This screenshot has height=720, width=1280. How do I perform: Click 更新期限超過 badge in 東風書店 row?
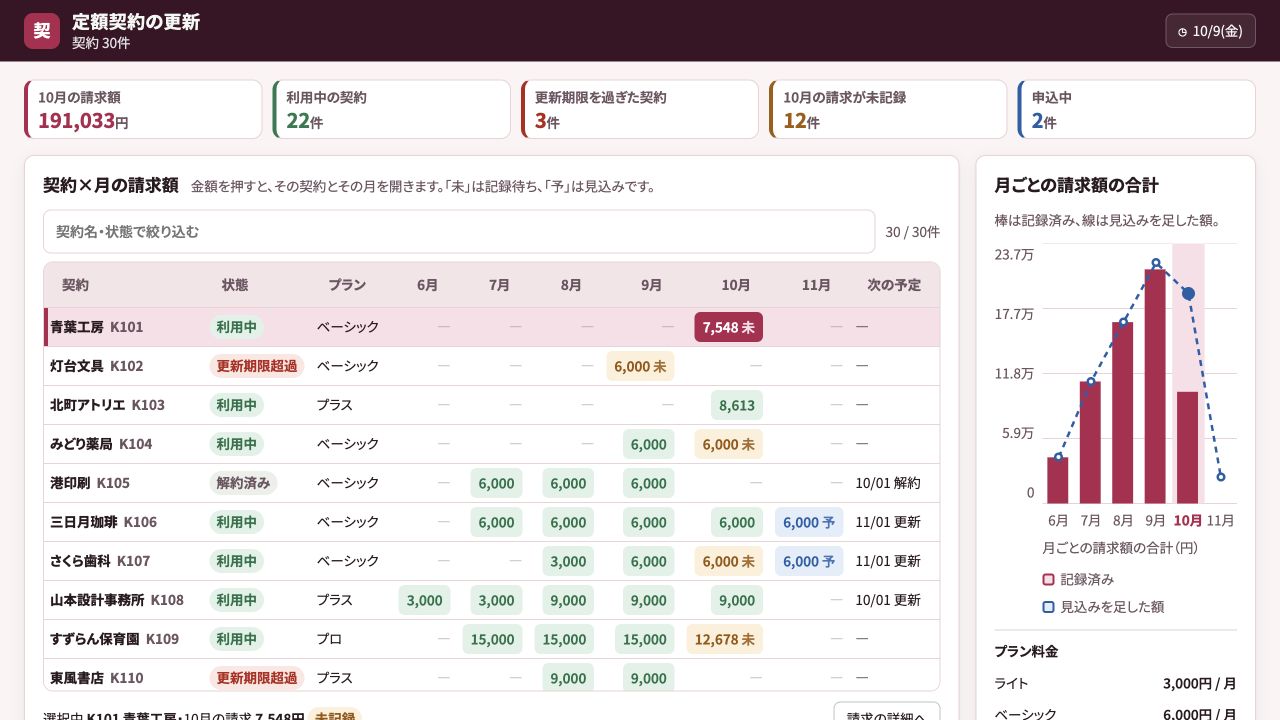click(257, 678)
